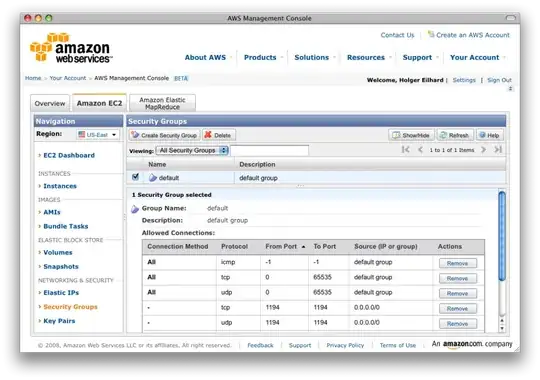Click the details scrollbar down arrow
Viewport: 540px width, 380px height.
pos(502,328)
